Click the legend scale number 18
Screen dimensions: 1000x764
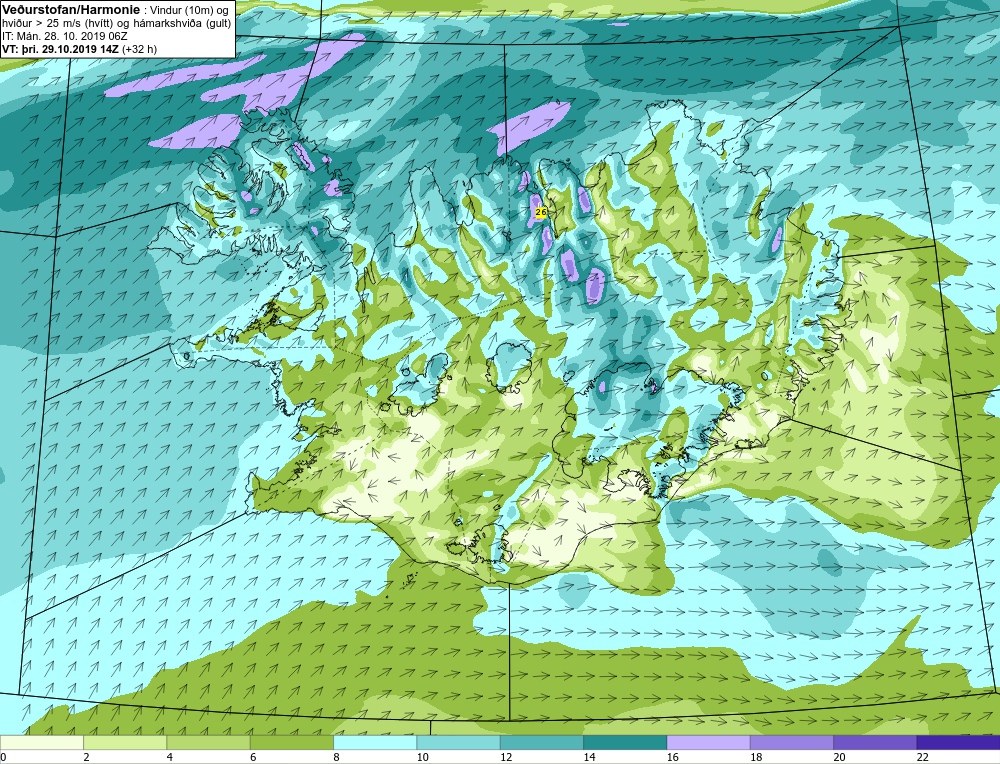(x=756, y=757)
